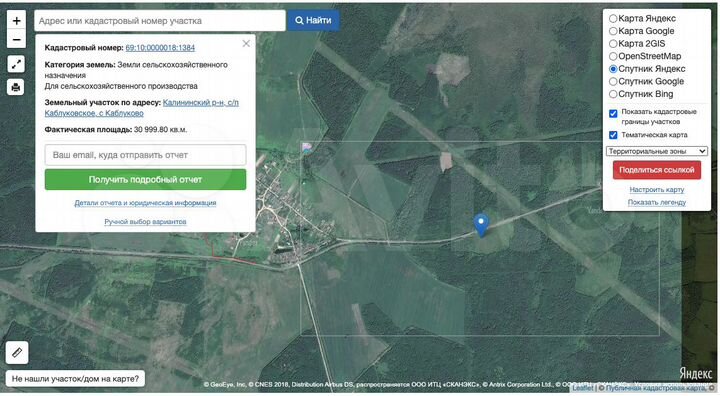The width and height of the screenshot is (720, 396).
Task: Open Ручной выбор вариантов link
Action: tap(145, 222)
